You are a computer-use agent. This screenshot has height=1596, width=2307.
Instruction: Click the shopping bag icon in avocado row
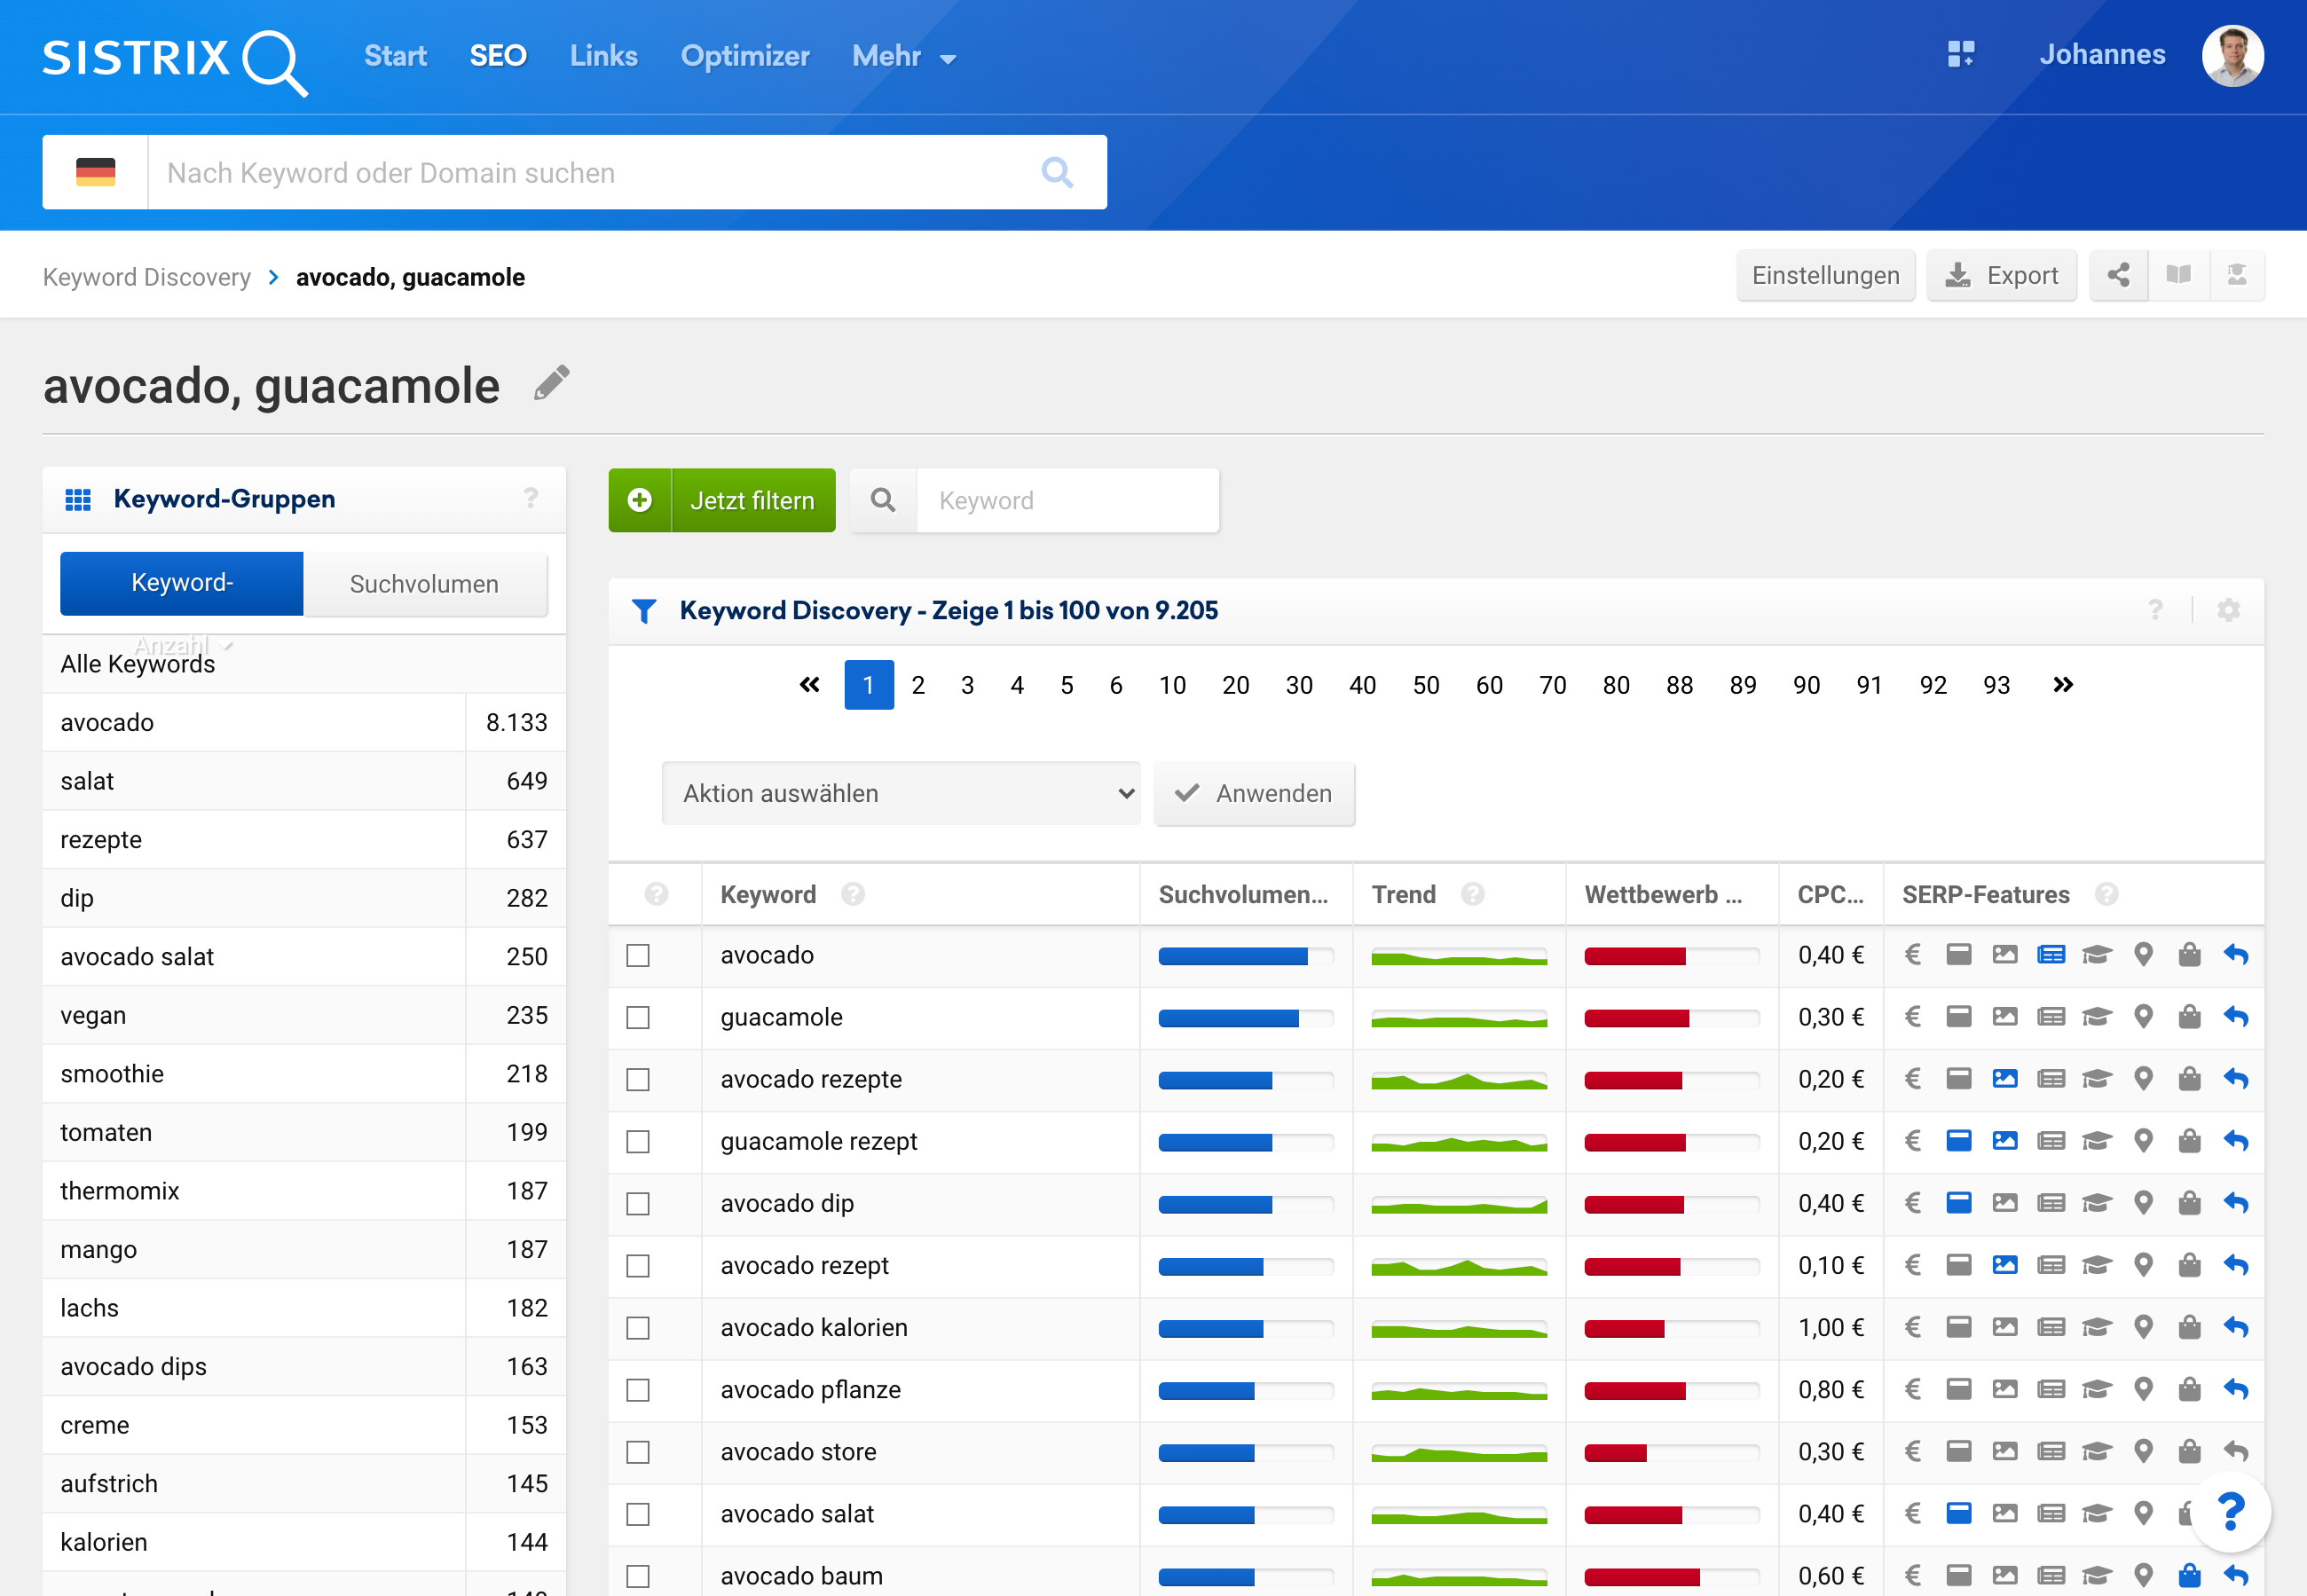click(x=2189, y=955)
